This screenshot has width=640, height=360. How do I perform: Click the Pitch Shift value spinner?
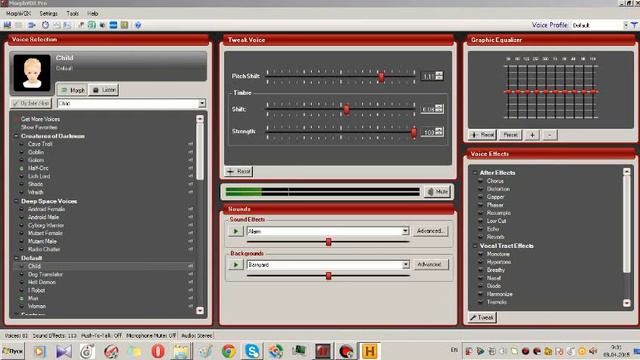pos(439,76)
